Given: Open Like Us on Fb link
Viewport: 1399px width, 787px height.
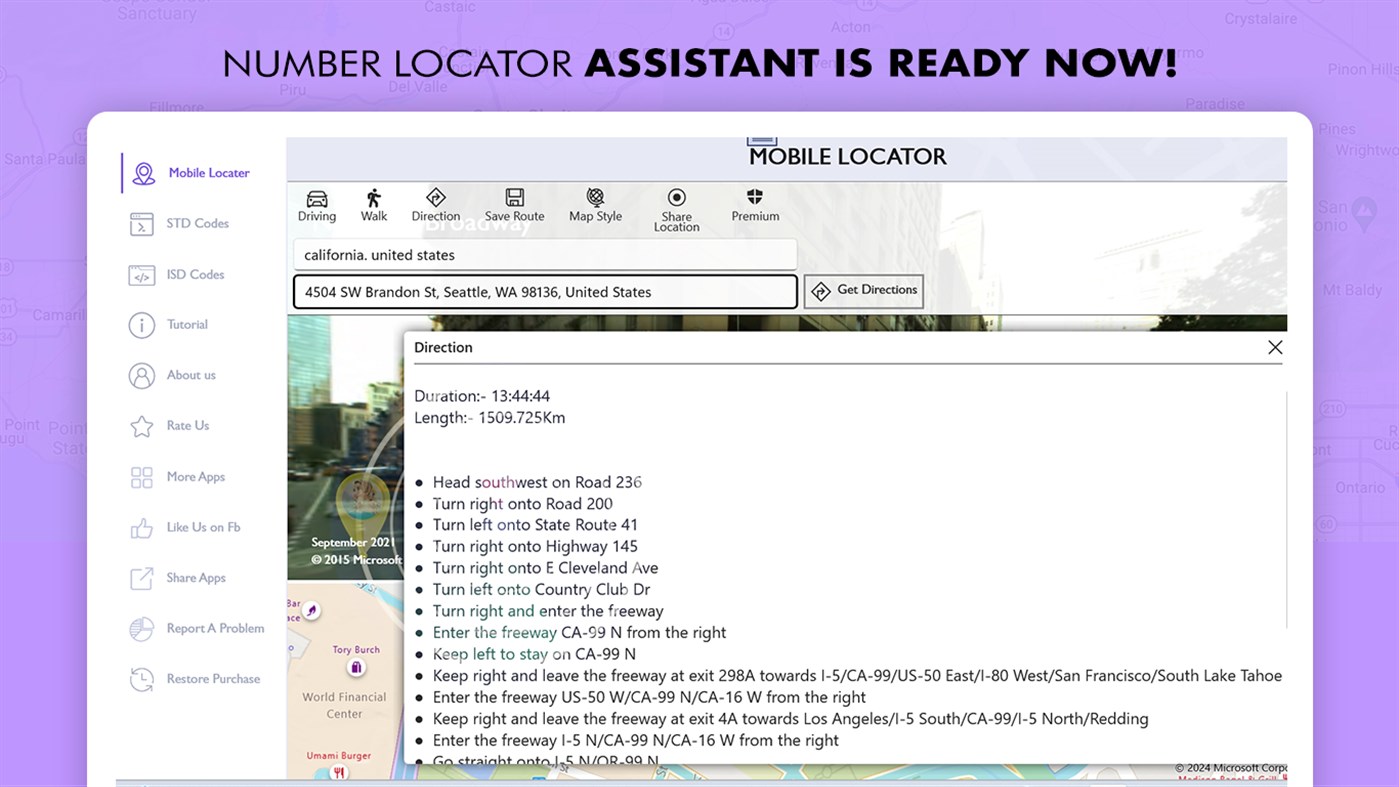Looking at the screenshot, I should [142, 527].
